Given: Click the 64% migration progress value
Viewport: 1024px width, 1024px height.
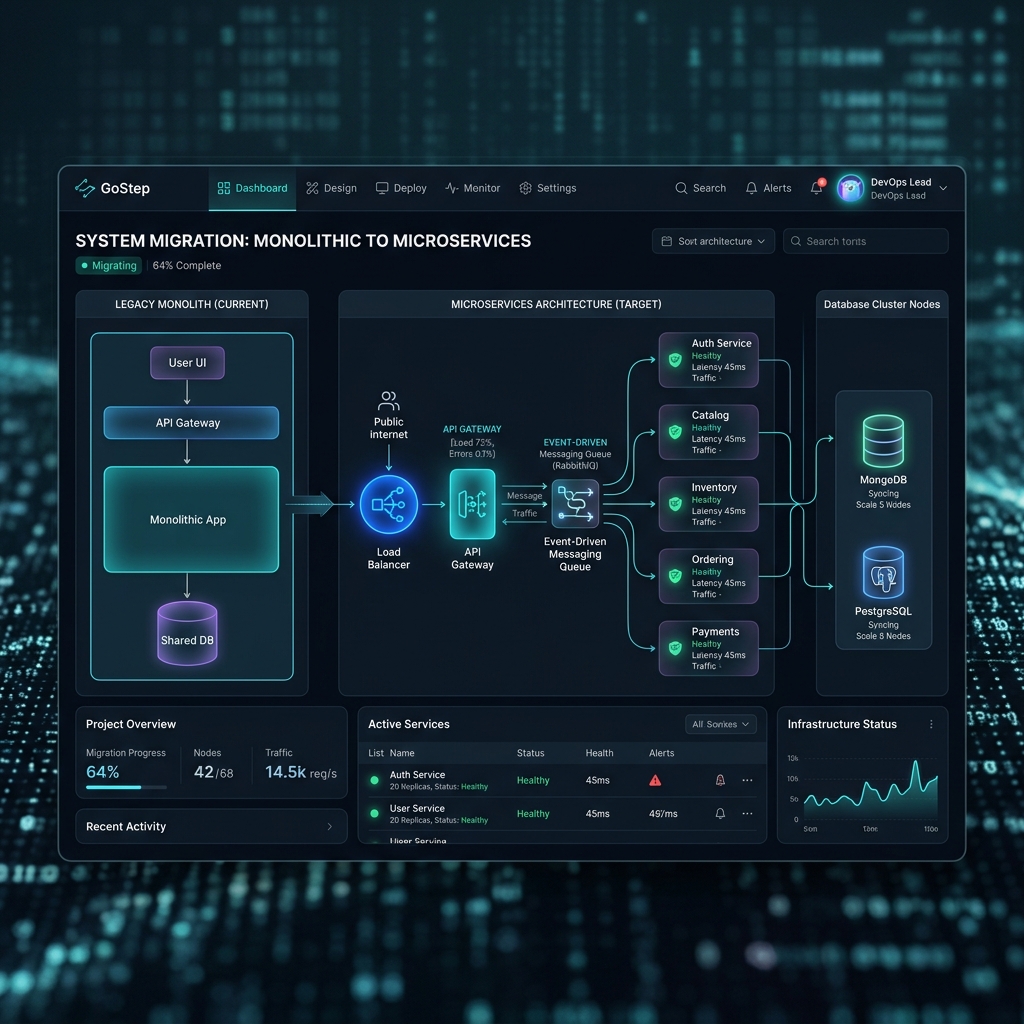Looking at the screenshot, I should (103, 772).
